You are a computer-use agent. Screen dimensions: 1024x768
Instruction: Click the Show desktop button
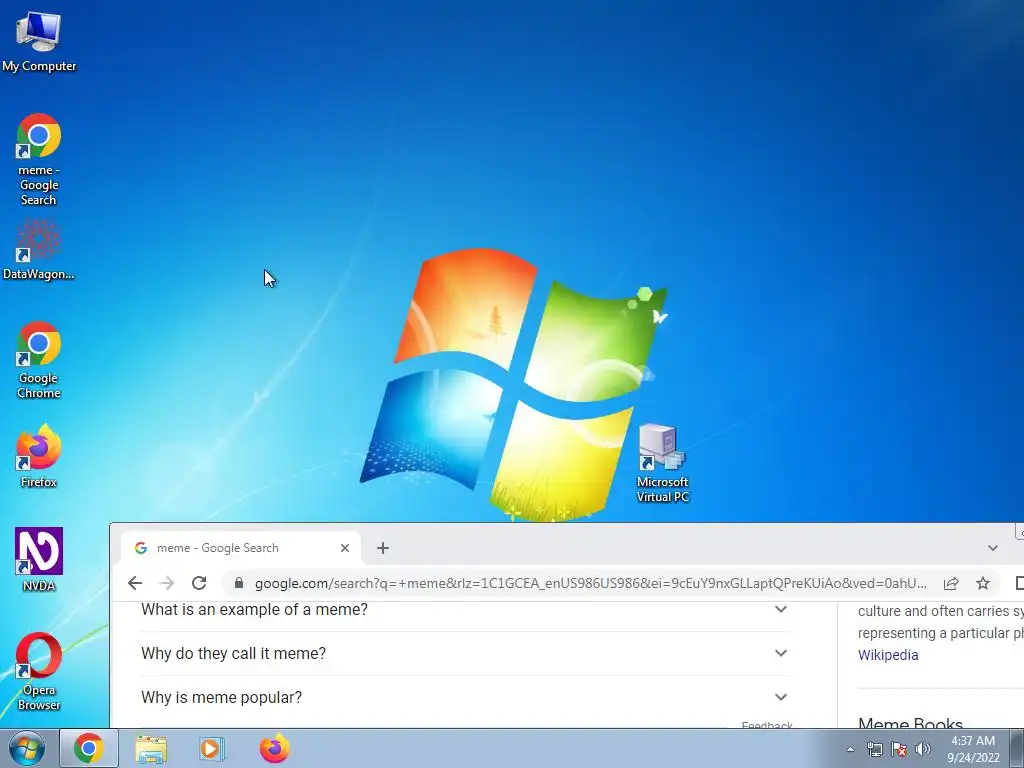click(1017, 748)
